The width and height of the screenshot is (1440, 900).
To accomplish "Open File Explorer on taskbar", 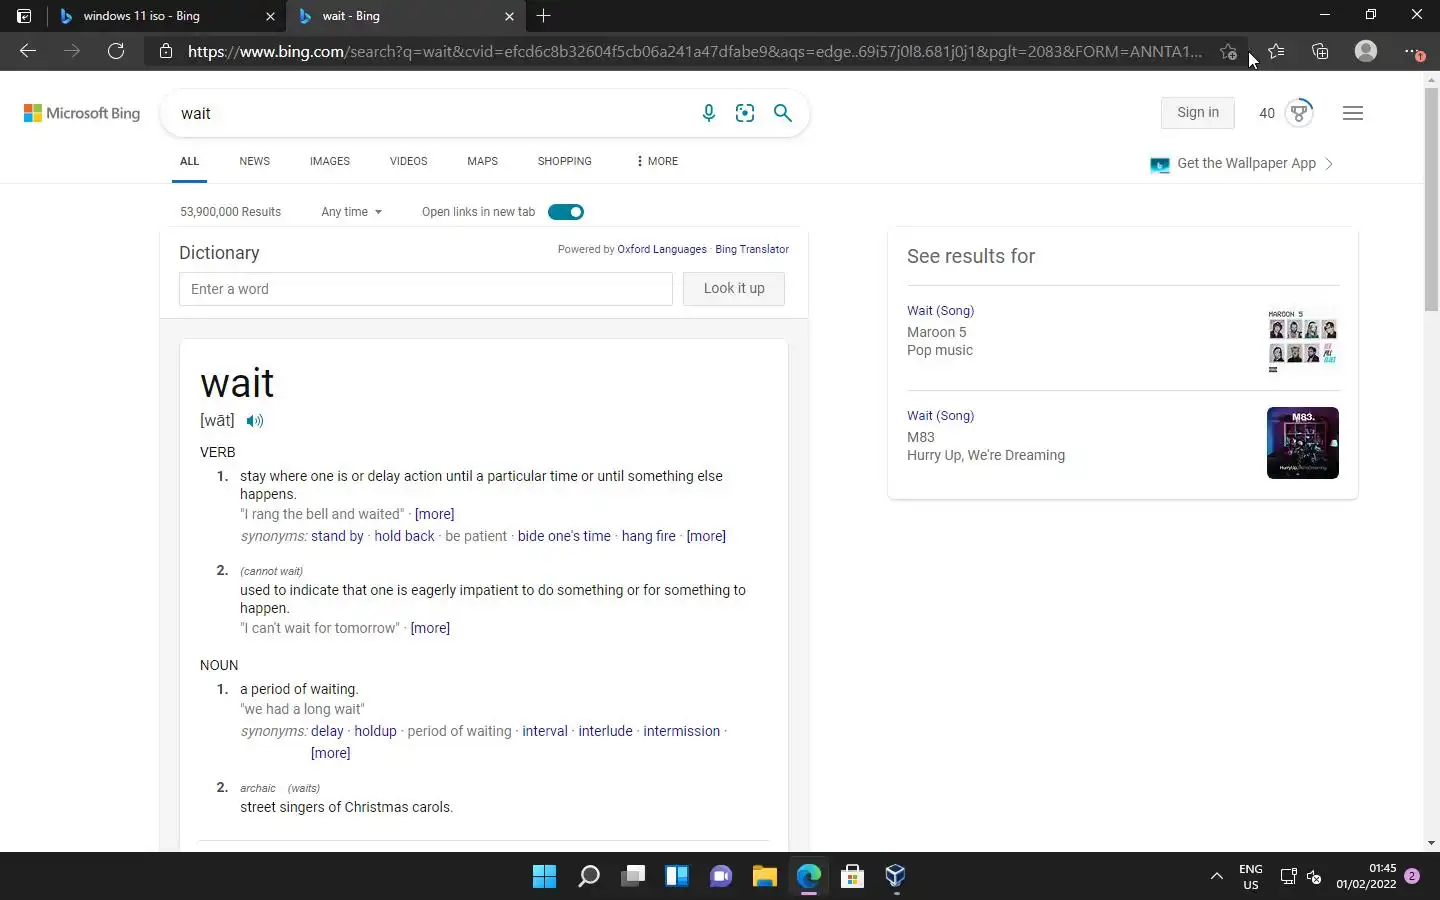I will tap(765, 877).
